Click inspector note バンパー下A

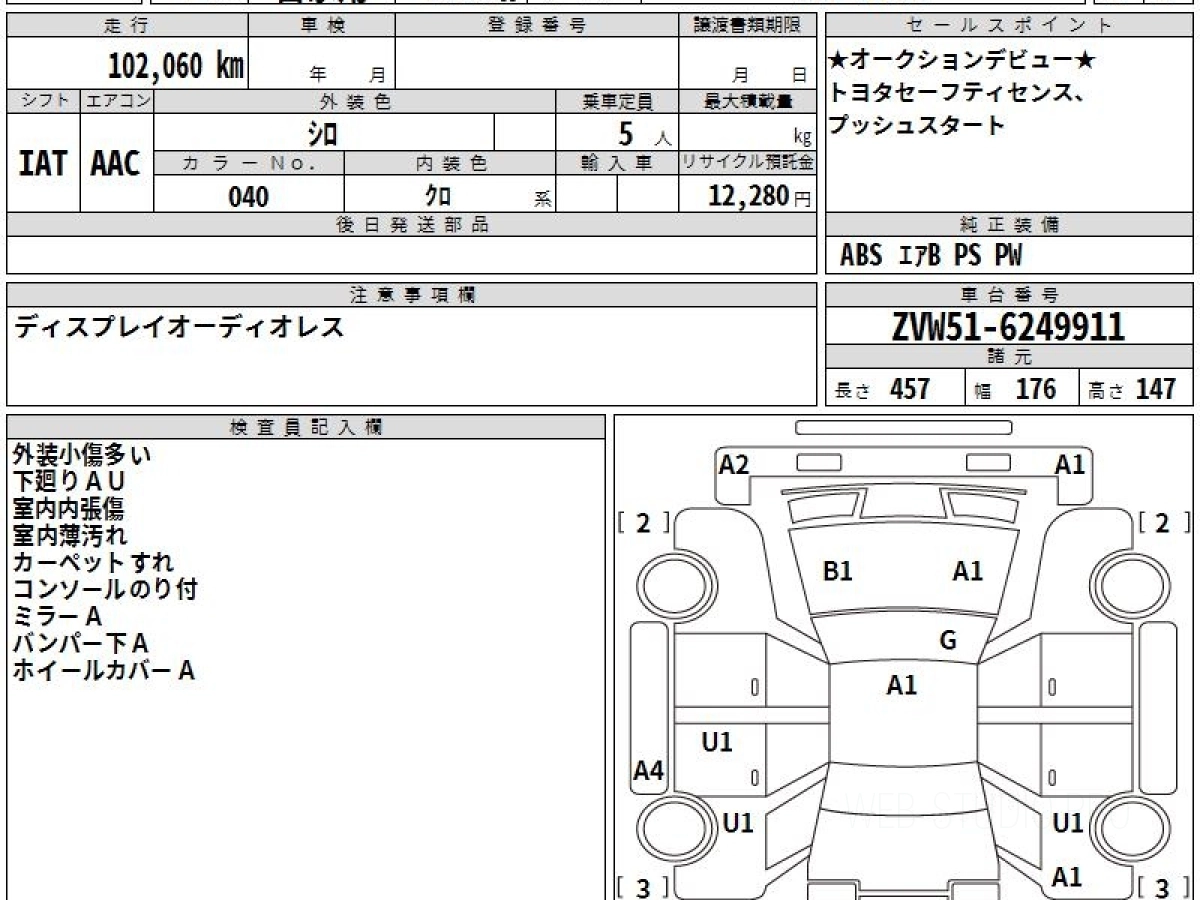pos(80,644)
